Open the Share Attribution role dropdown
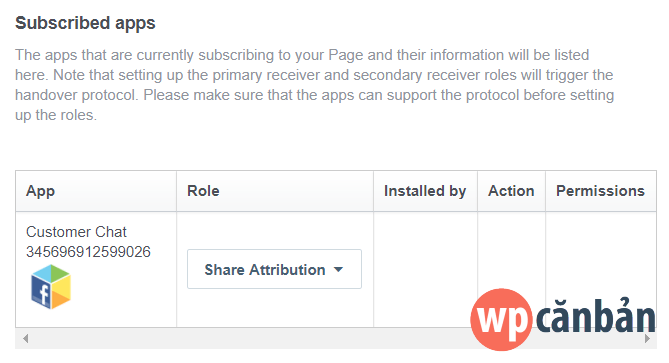 (274, 269)
